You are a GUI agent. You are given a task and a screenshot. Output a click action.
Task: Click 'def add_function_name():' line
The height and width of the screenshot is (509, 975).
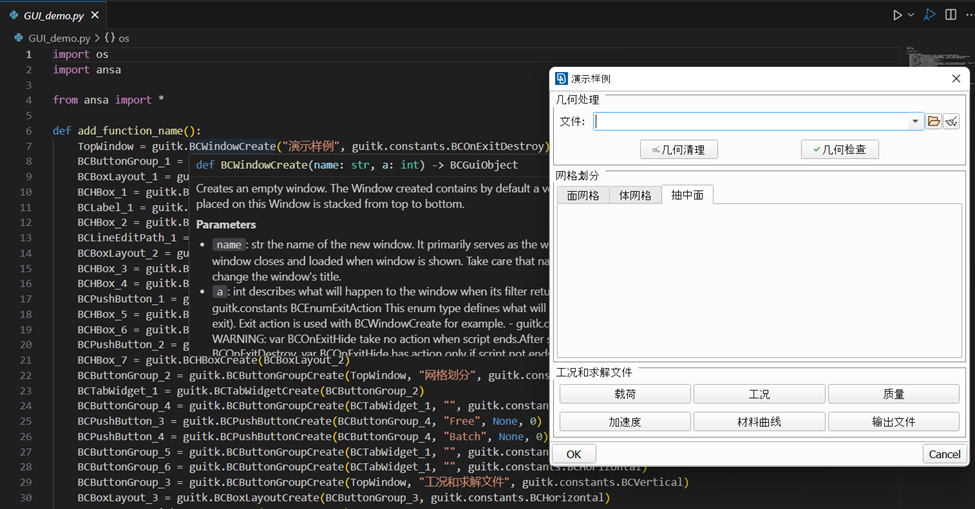click(x=127, y=131)
